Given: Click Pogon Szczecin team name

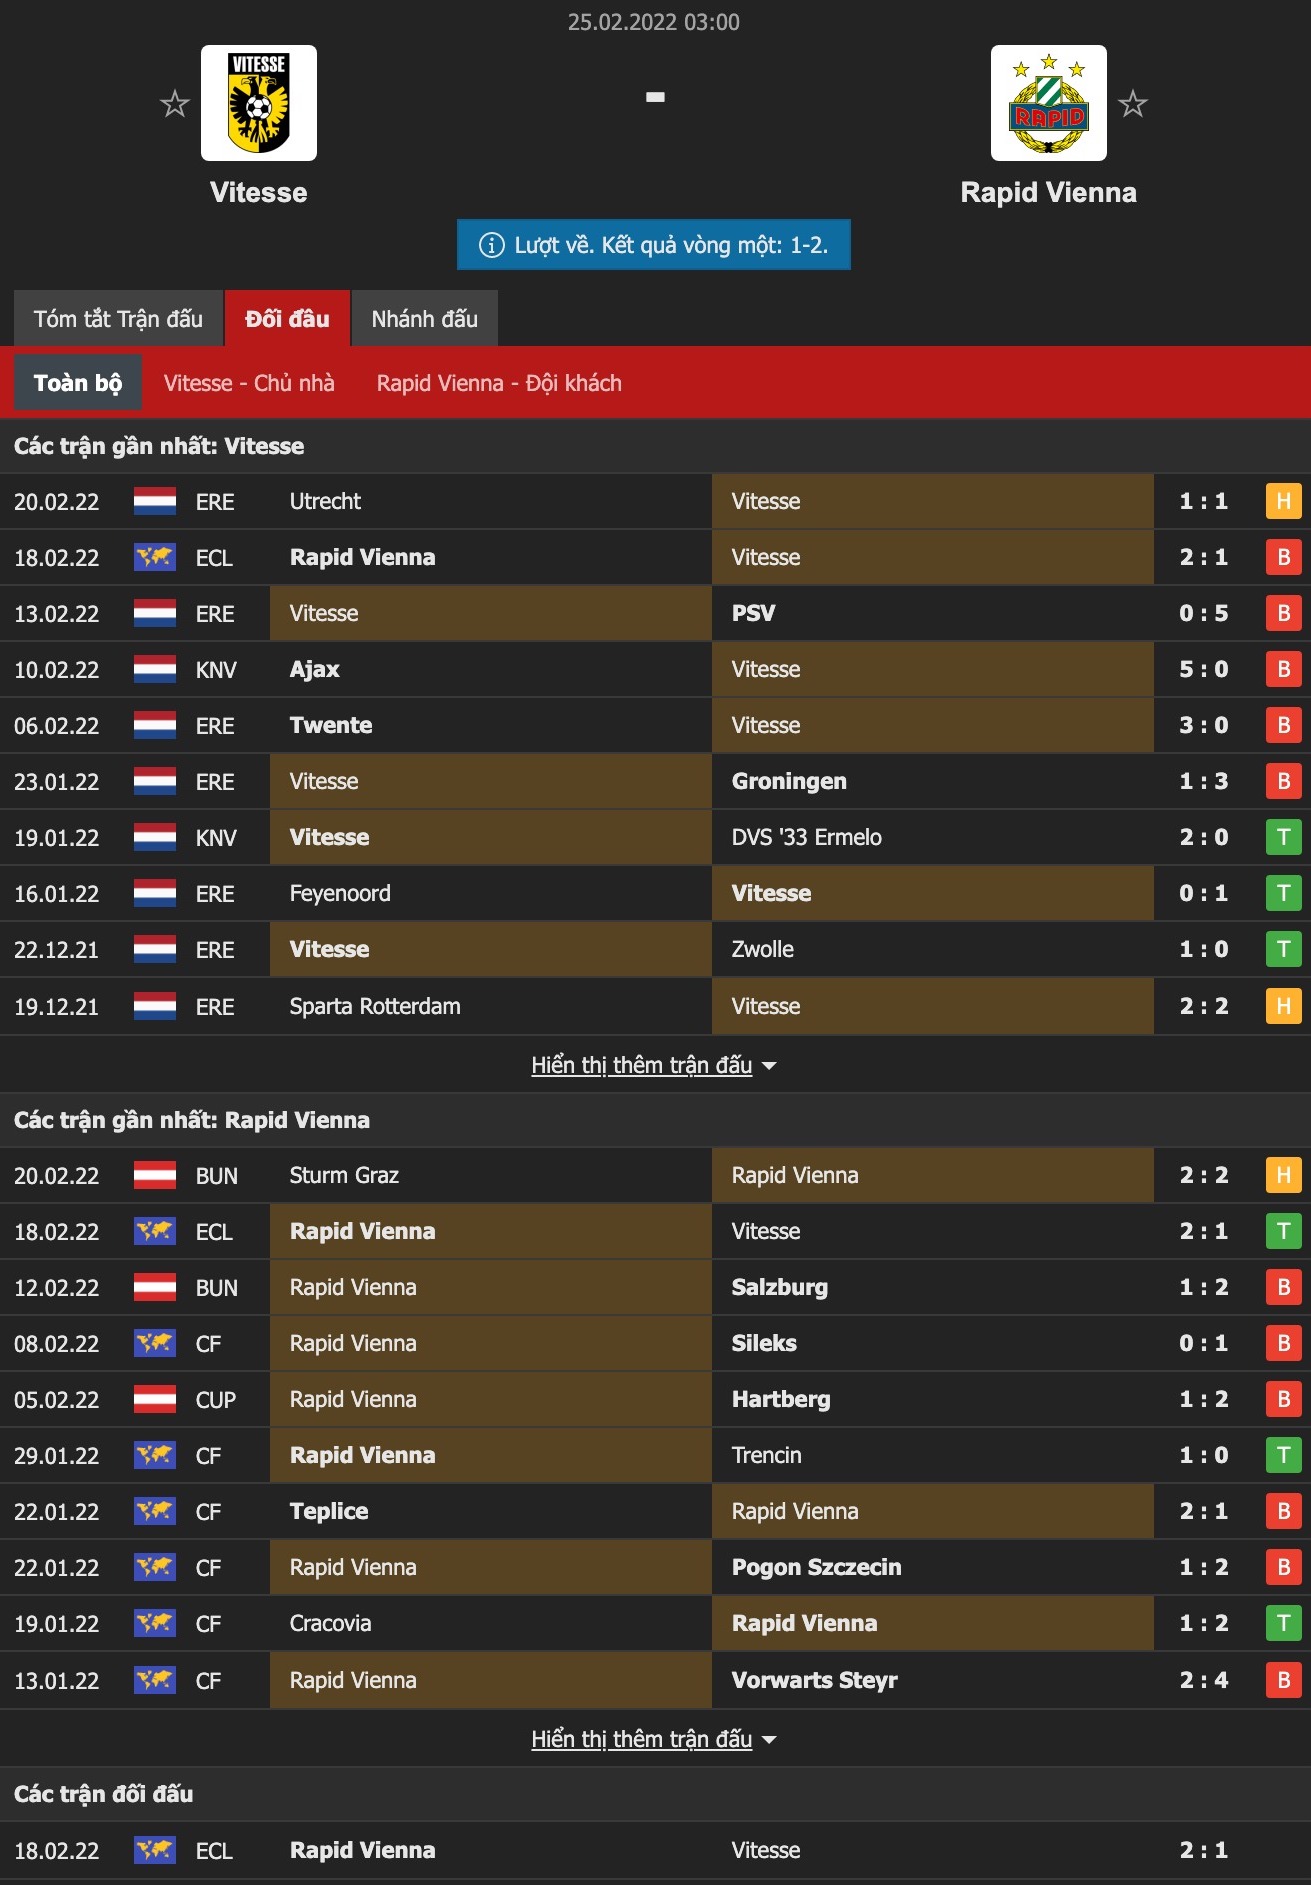Looking at the screenshot, I should [817, 1567].
